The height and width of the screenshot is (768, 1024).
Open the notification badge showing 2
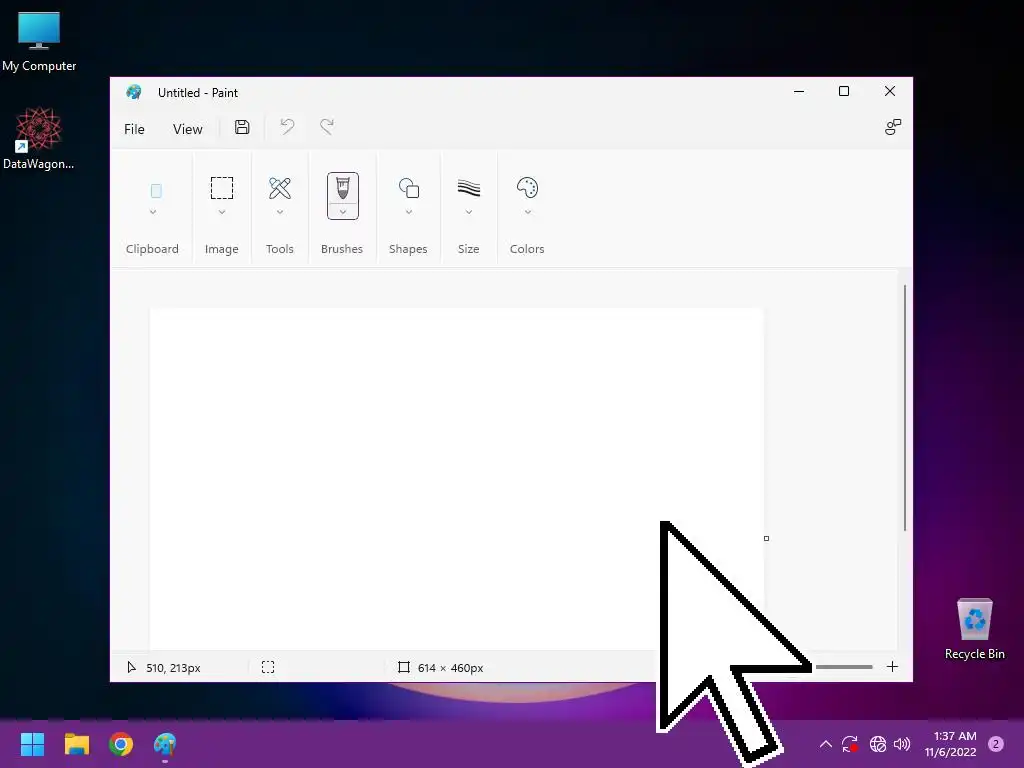click(996, 744)
